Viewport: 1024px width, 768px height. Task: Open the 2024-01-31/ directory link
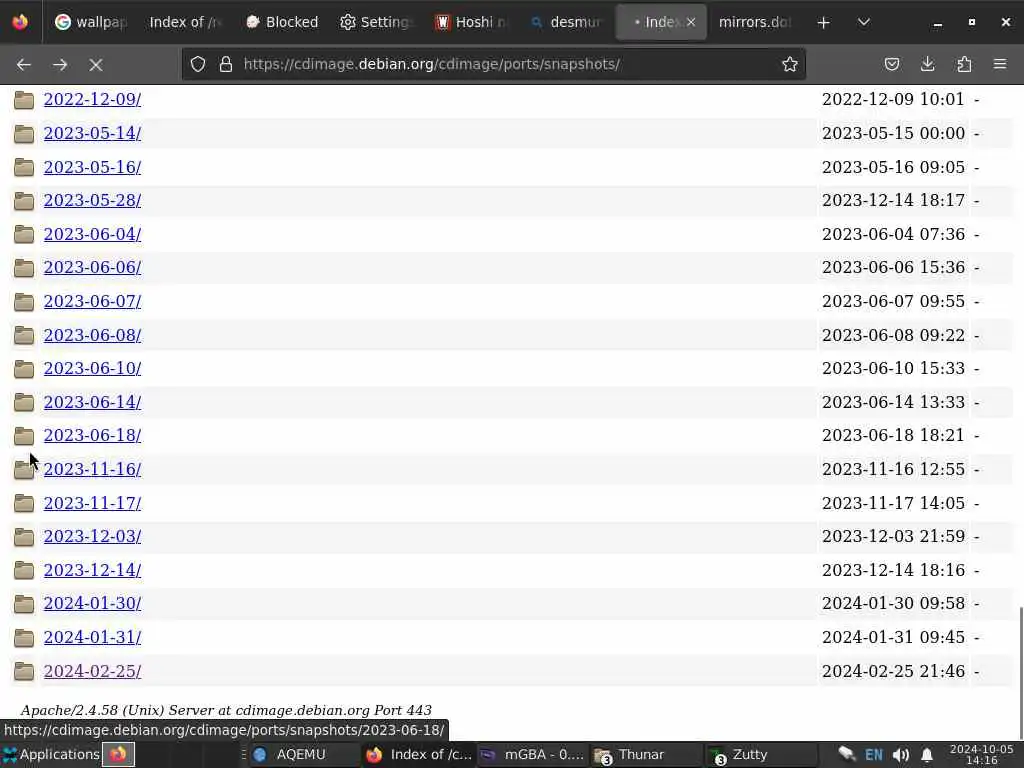[92, 638]
